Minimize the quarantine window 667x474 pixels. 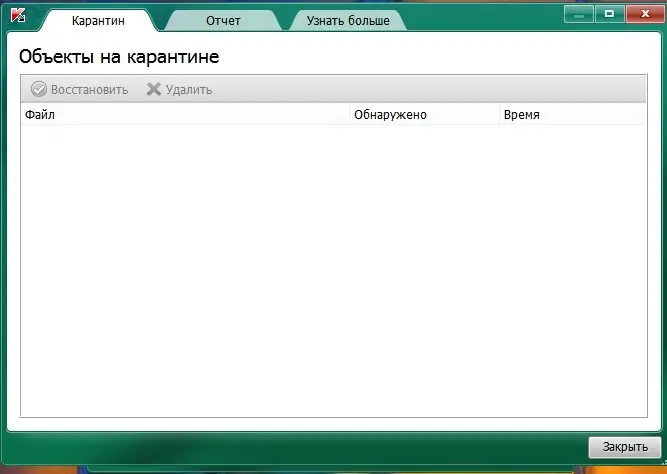click(x=578, y=14)
